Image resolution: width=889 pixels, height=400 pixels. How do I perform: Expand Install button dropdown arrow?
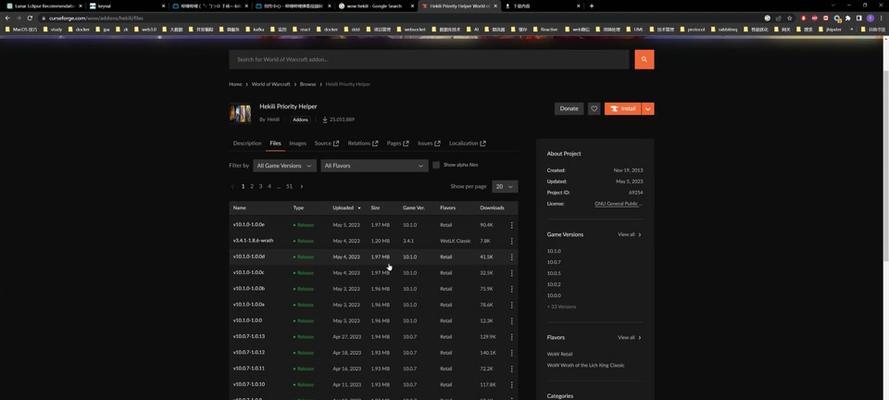coord(648,109)
